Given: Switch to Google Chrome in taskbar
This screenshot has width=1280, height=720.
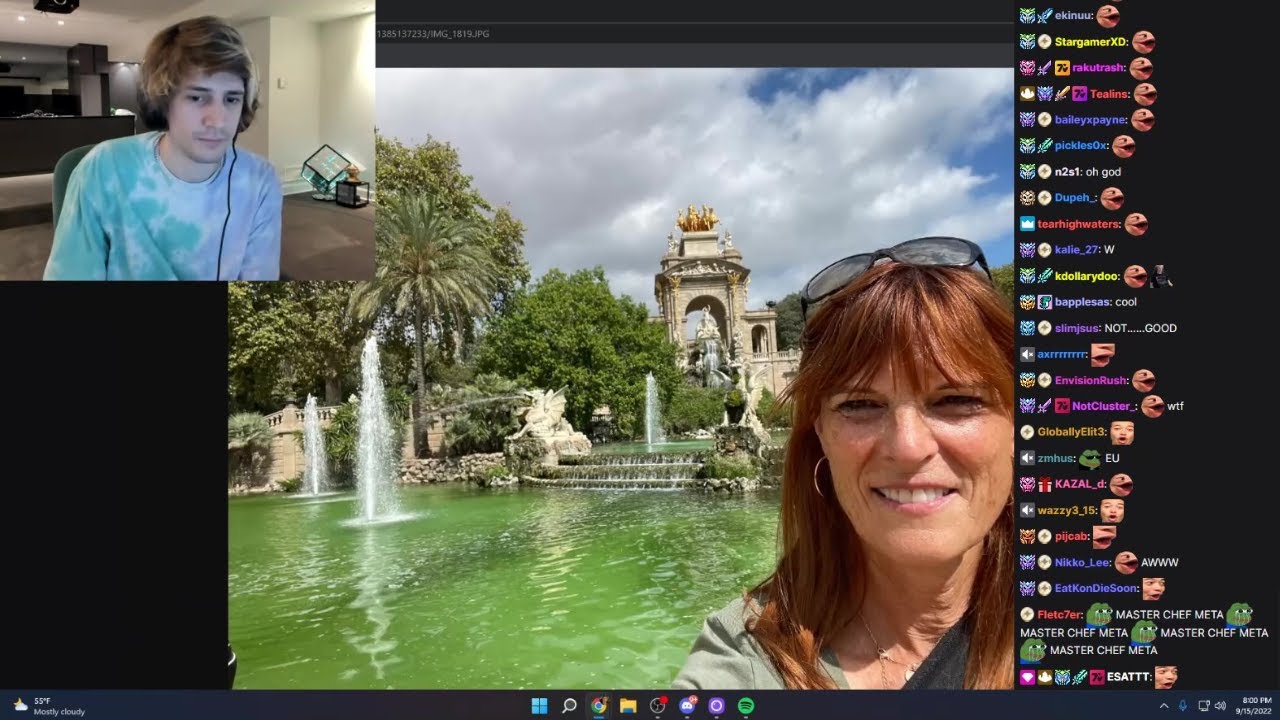Looking at the screenshot, I should point(598,706).
